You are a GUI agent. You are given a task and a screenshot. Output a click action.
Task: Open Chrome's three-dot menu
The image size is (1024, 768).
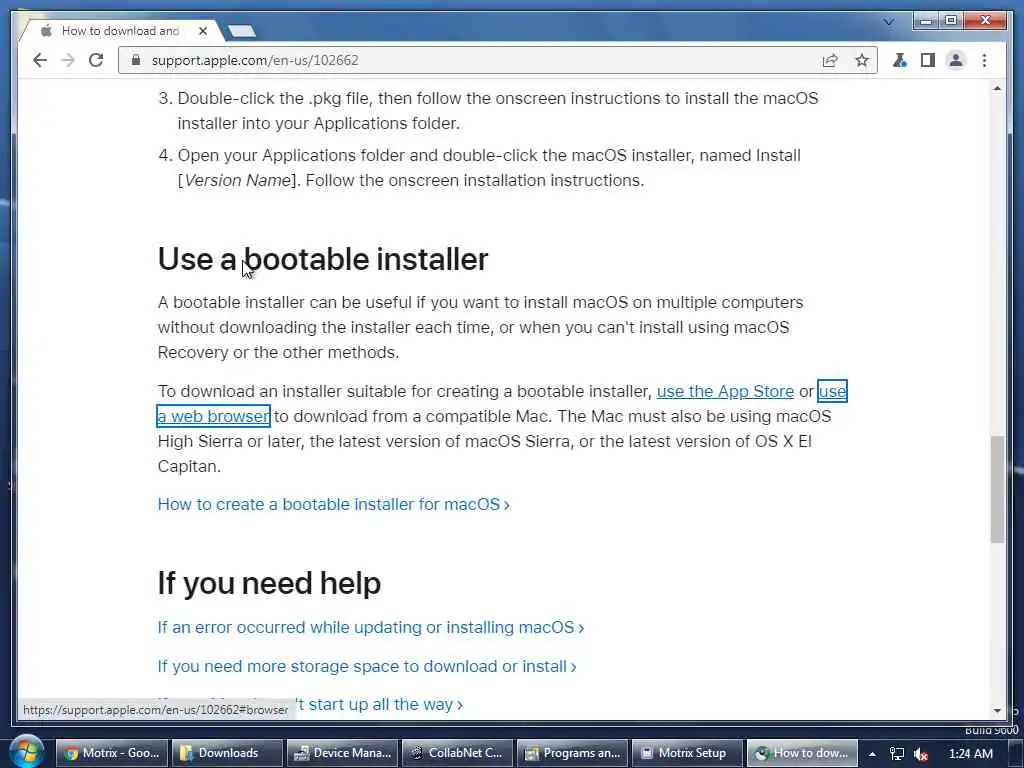click(x=984, y=60)
